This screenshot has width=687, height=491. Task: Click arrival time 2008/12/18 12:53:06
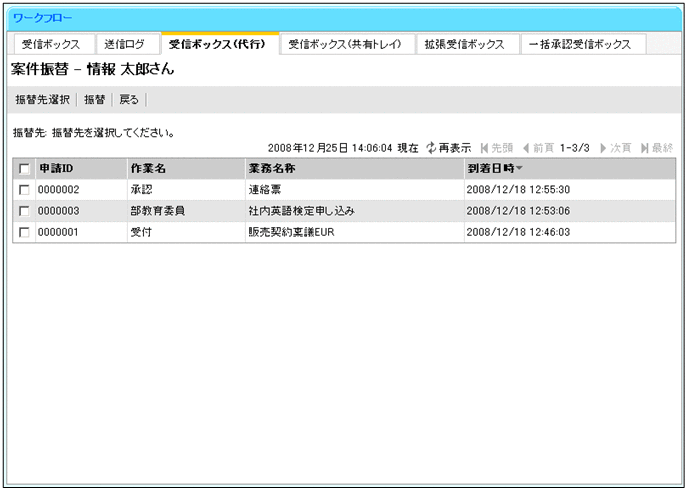(x=518, y=211)
